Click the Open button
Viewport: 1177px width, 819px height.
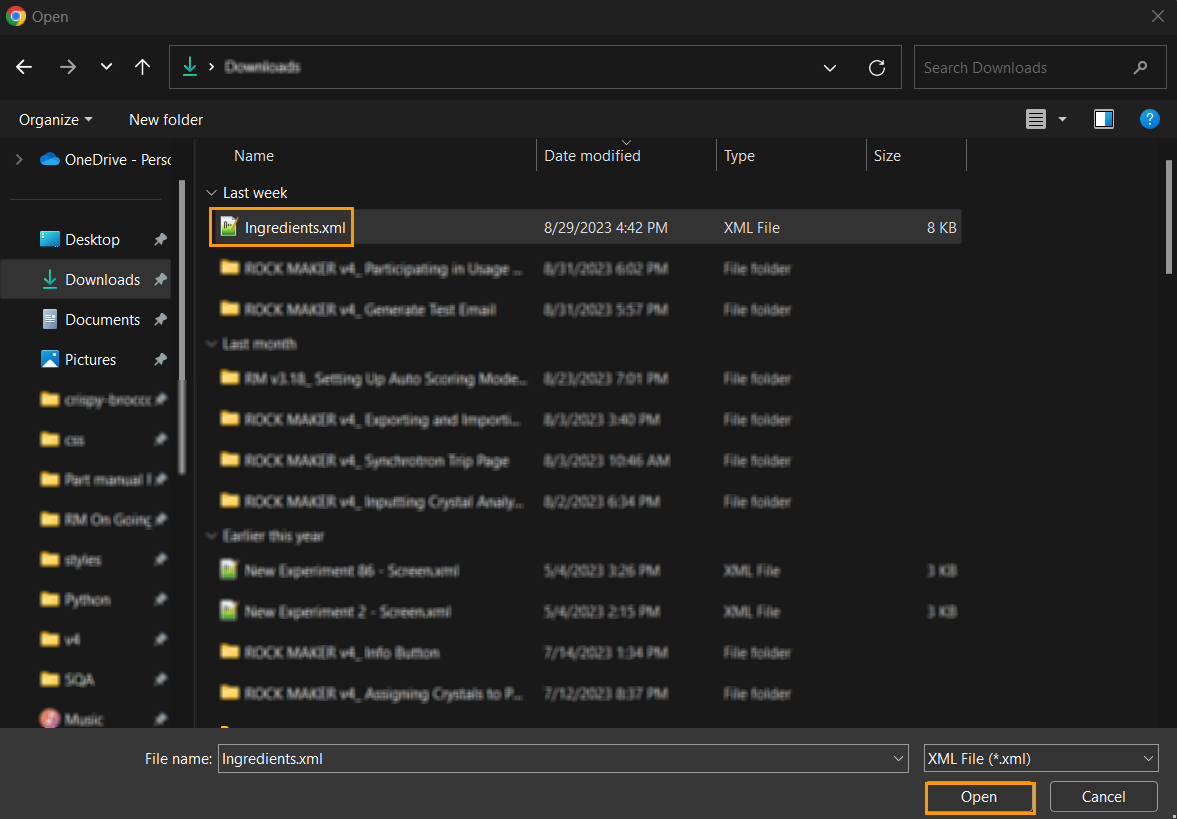(x=979, y=797)
